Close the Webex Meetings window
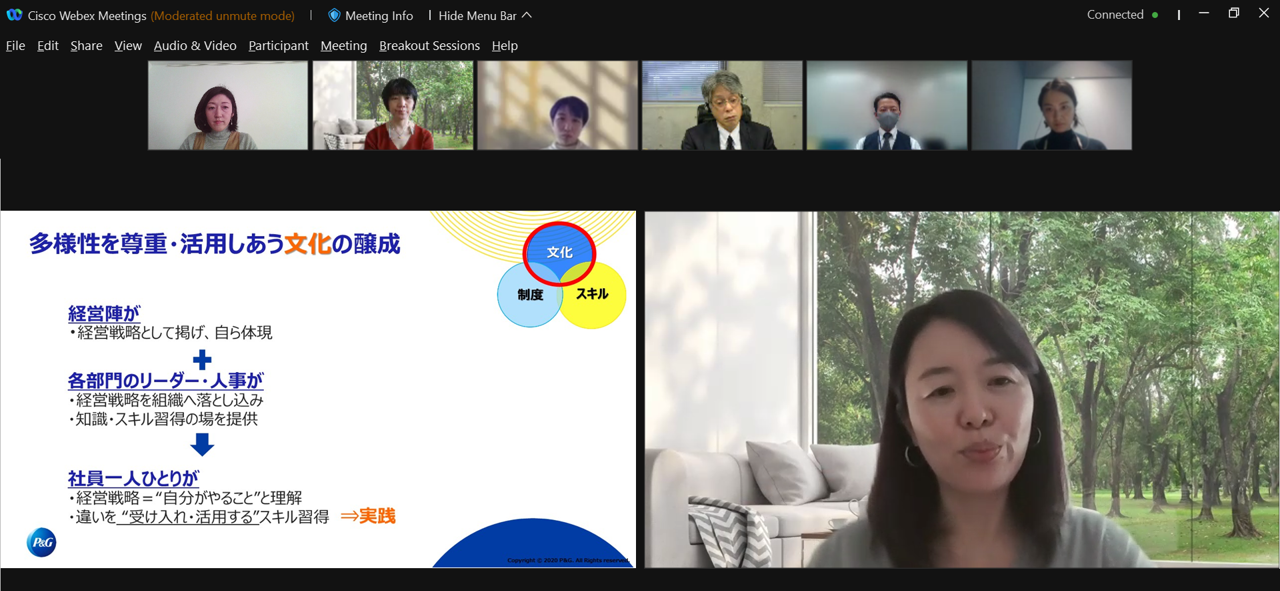The width and height of the screenshot is (1280, 591). (x=1264, y=14)
